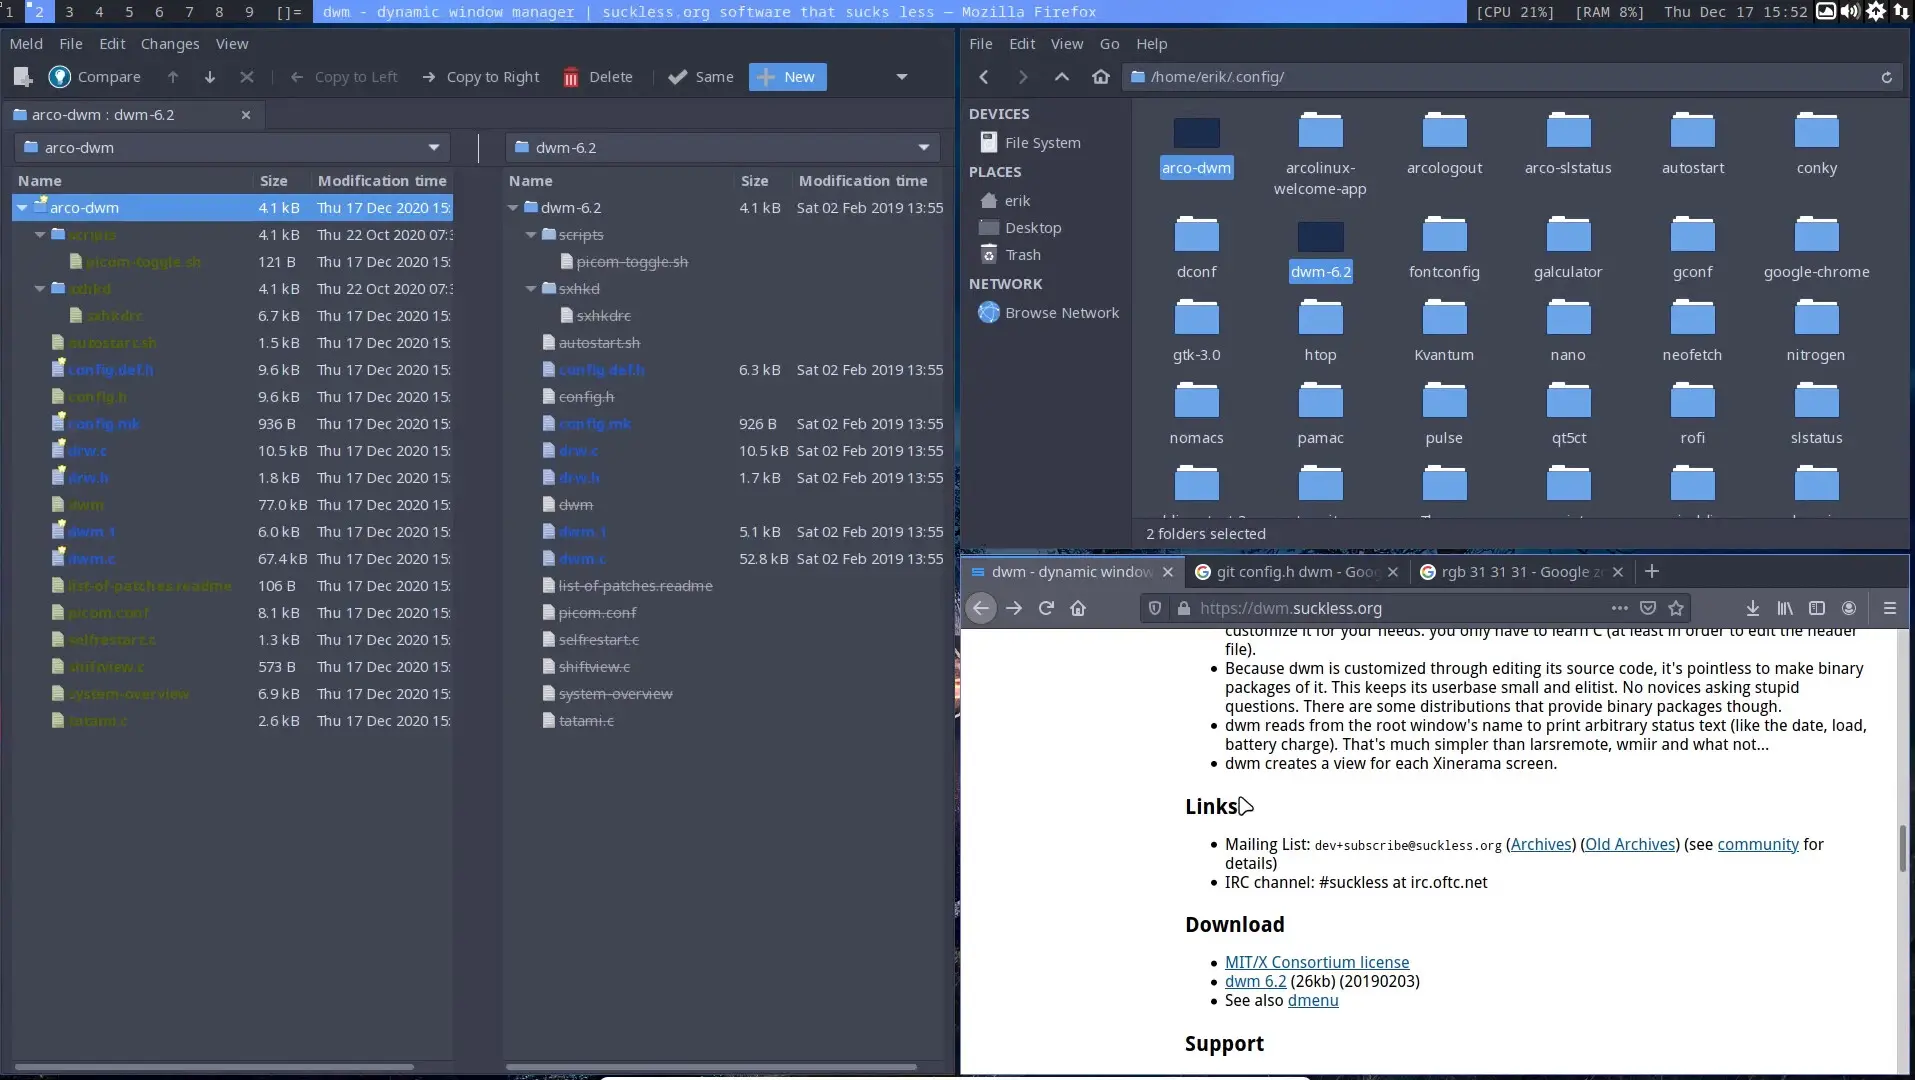Open Meld's Edit menu

click(x=112, y=44)
